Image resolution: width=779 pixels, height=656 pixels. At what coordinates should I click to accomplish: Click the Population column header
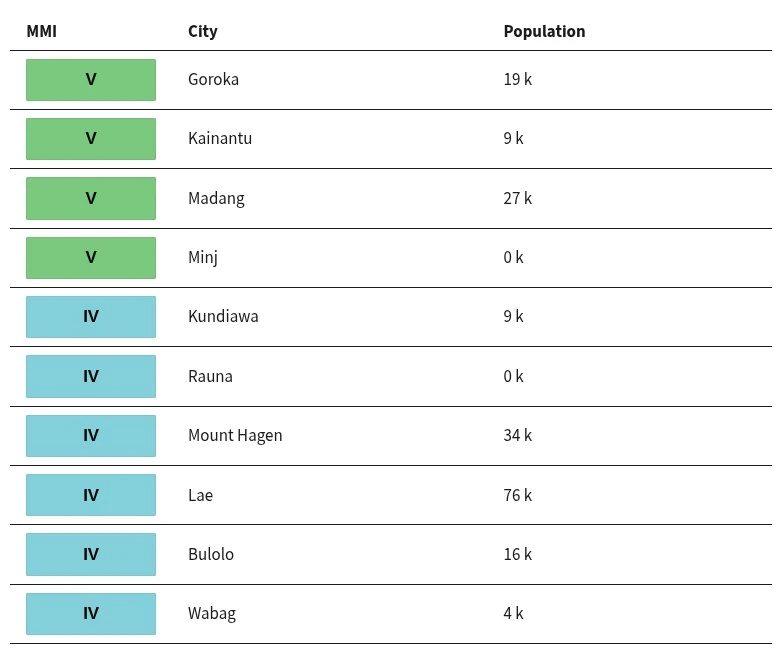coord(545,31)
